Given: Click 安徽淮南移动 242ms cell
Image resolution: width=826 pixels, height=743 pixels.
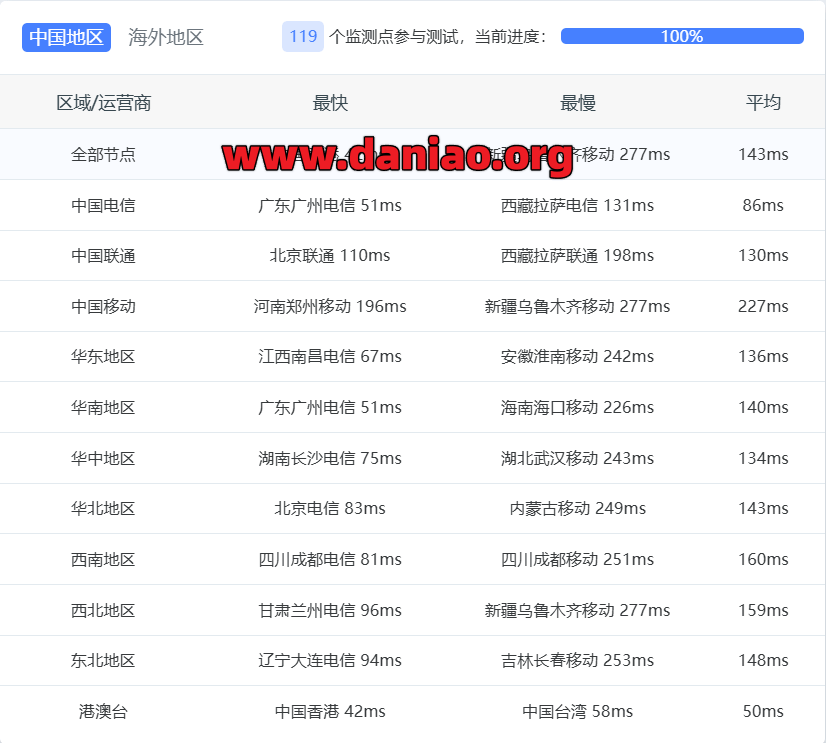Looking at the screenshot, I should [x=577, y=357].
